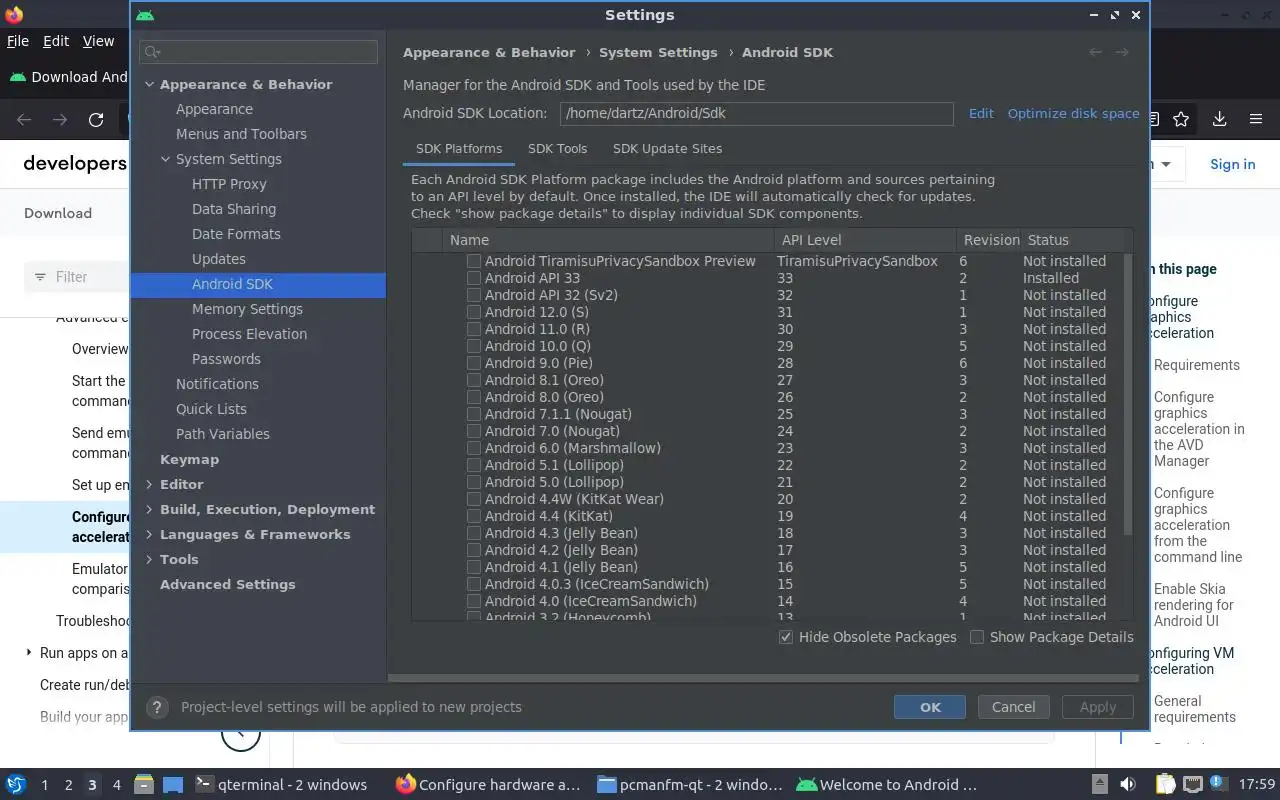Click the show desktop icon in taskbar
The width and height of the screenshot is (1280, 800).
(x=173, y=785)
